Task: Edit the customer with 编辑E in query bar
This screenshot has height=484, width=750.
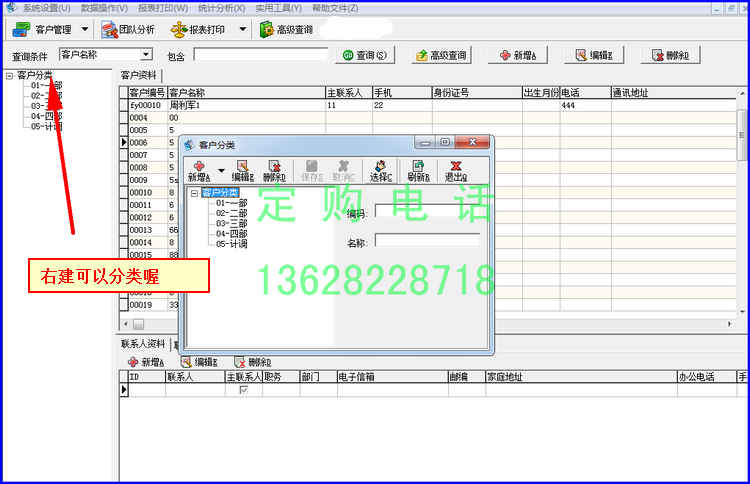Action: [594, 55]
